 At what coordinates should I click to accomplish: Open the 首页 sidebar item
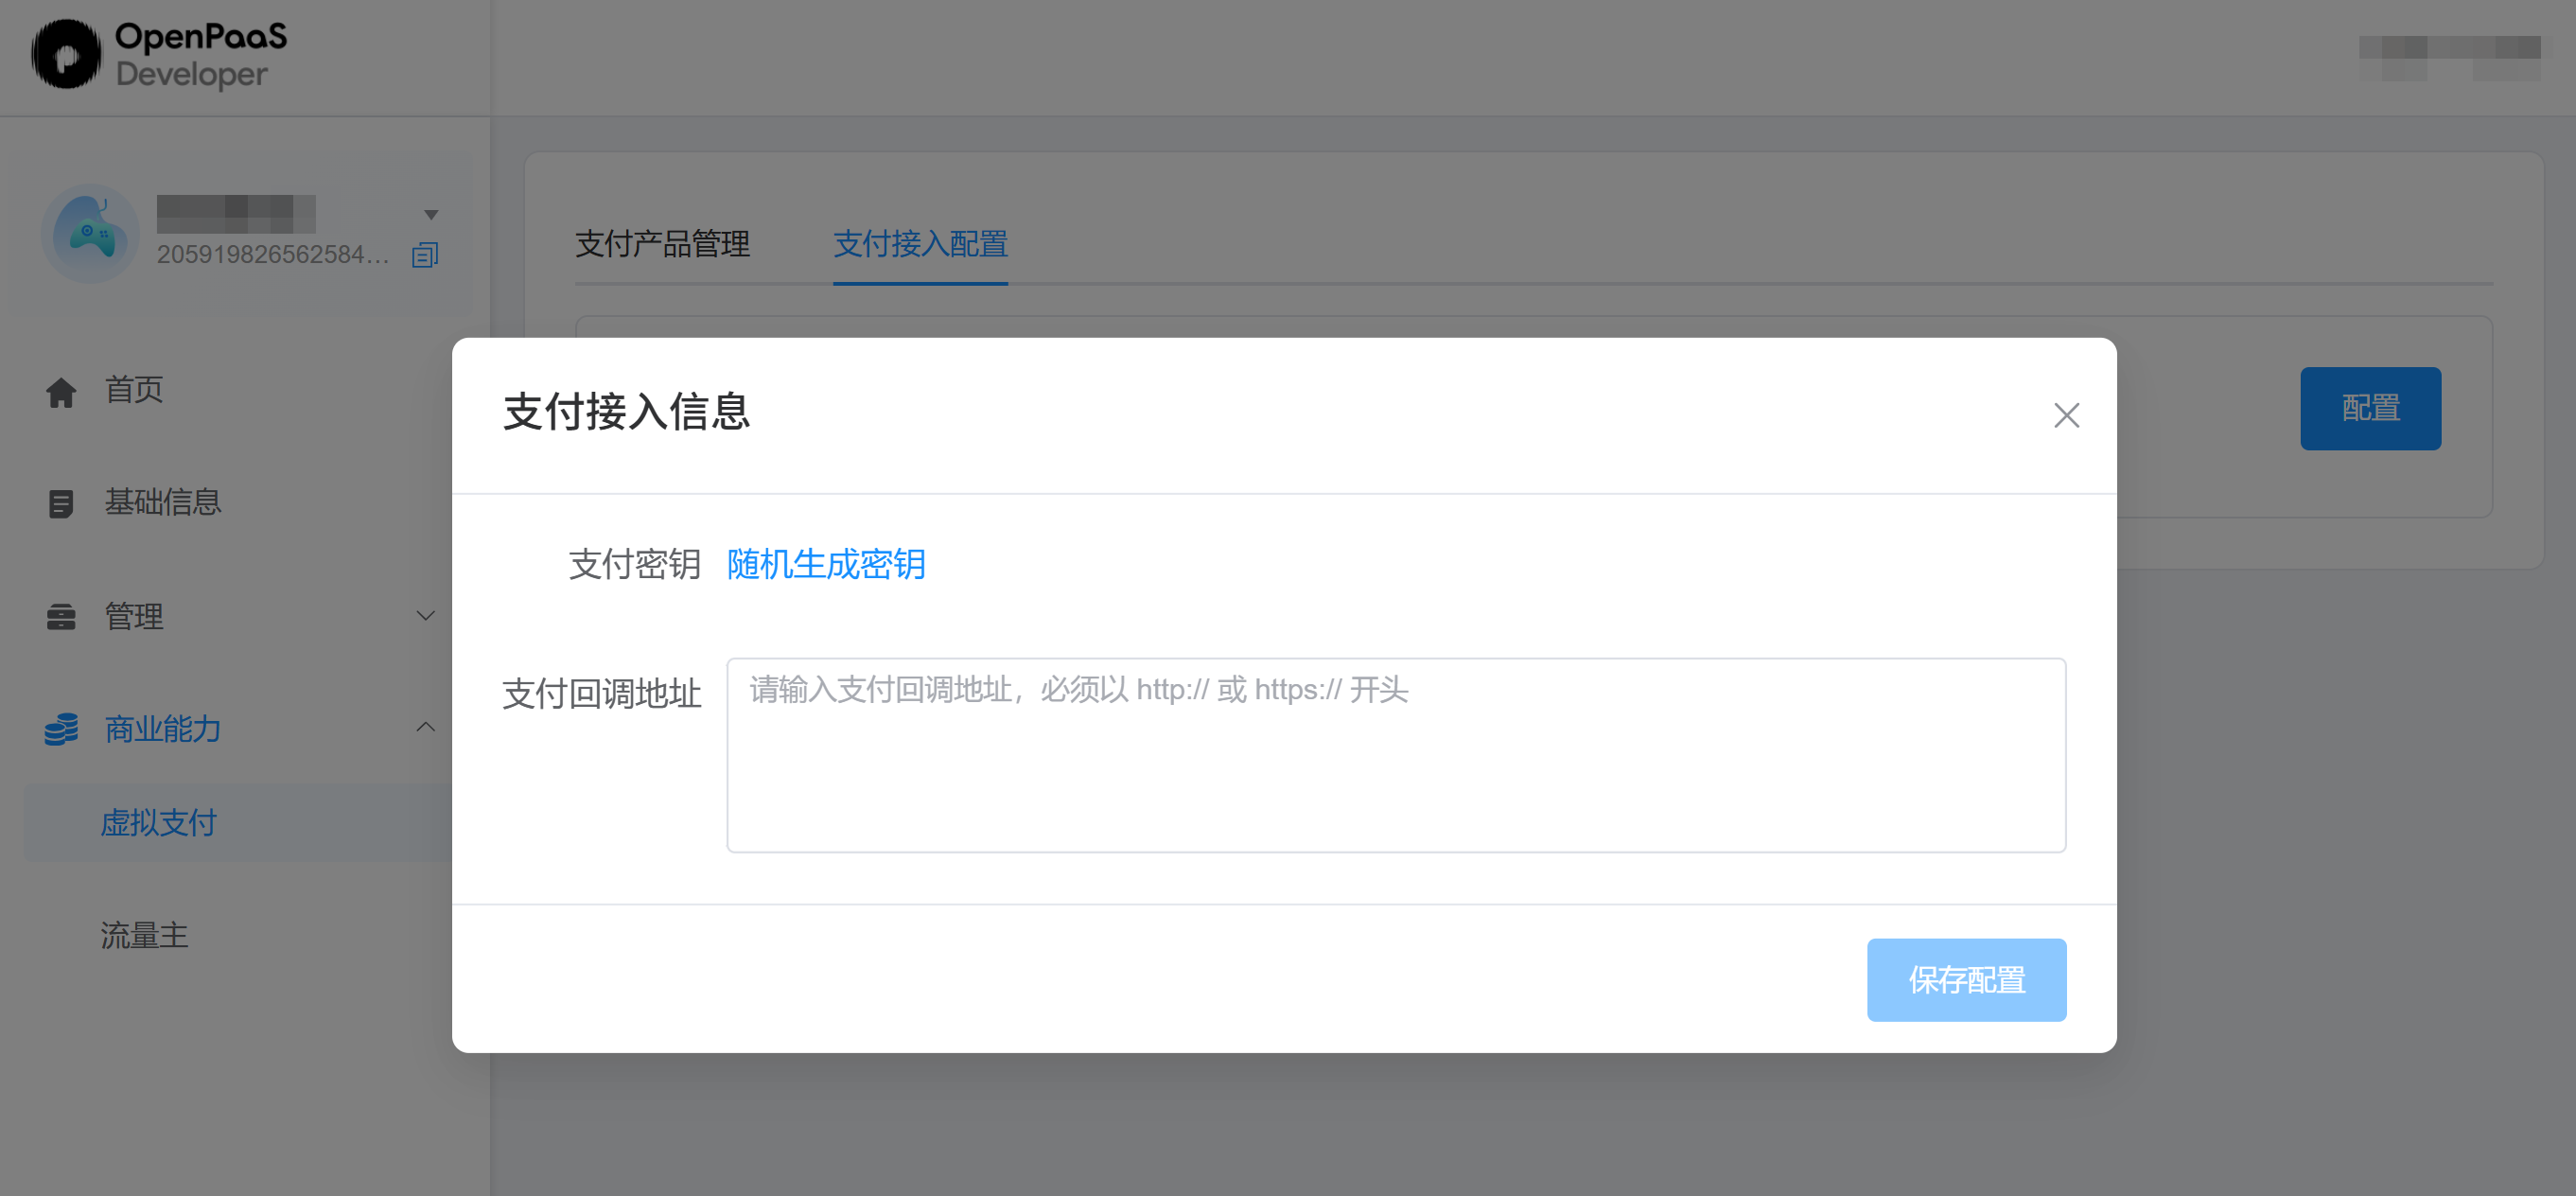pos(134,390)
